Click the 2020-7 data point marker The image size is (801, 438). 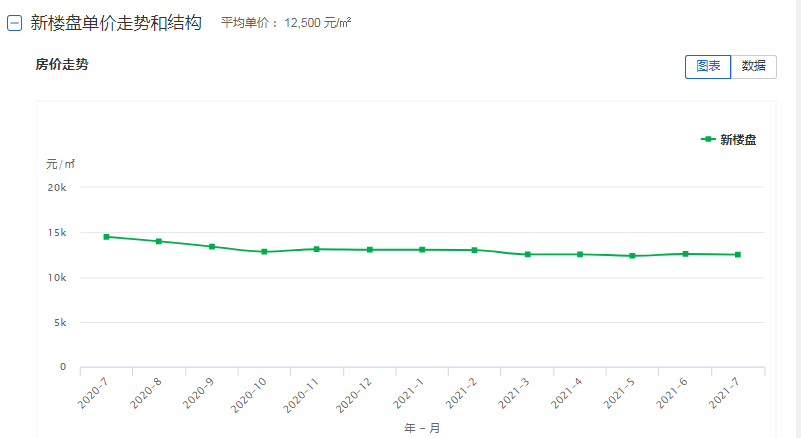pos(106,237)
